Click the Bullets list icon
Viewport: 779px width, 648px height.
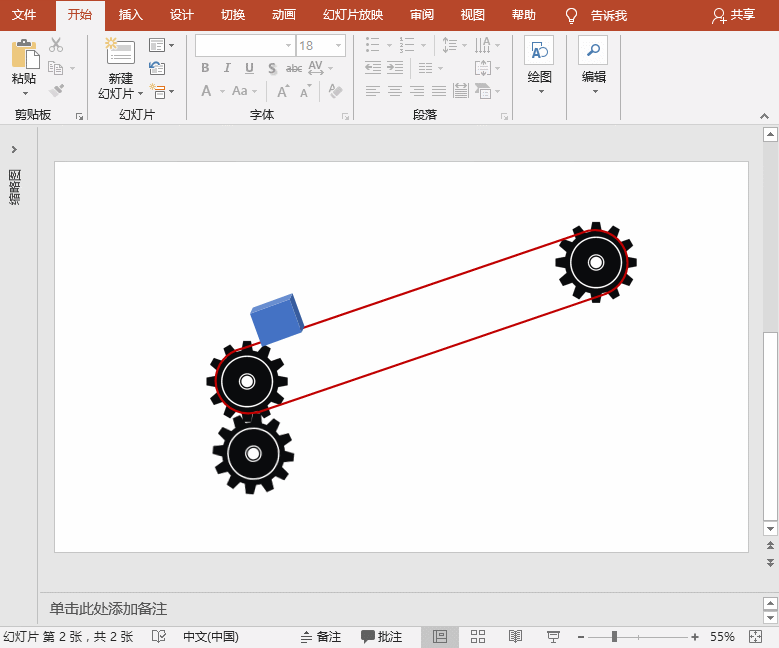[373, 45]
